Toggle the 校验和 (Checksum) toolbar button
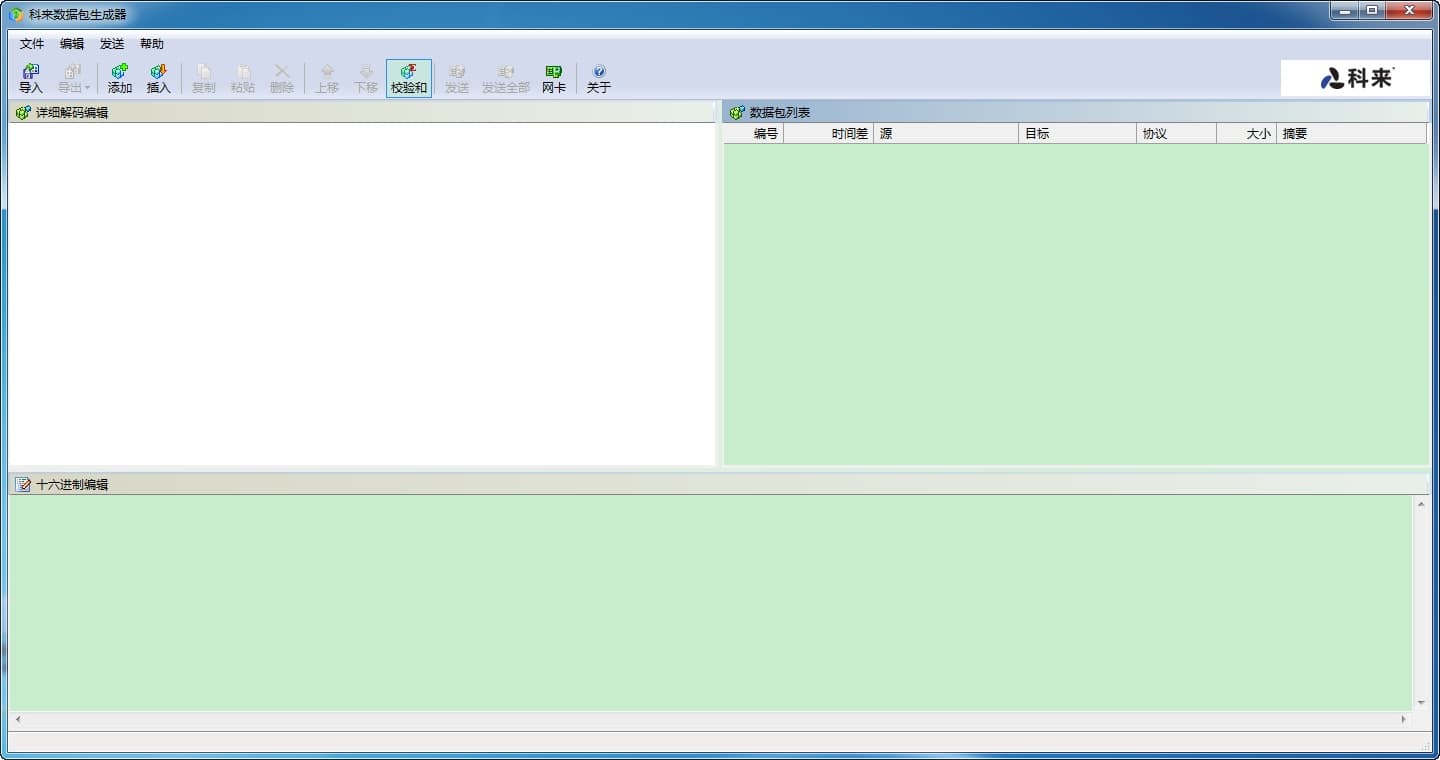 pos(409,78)
